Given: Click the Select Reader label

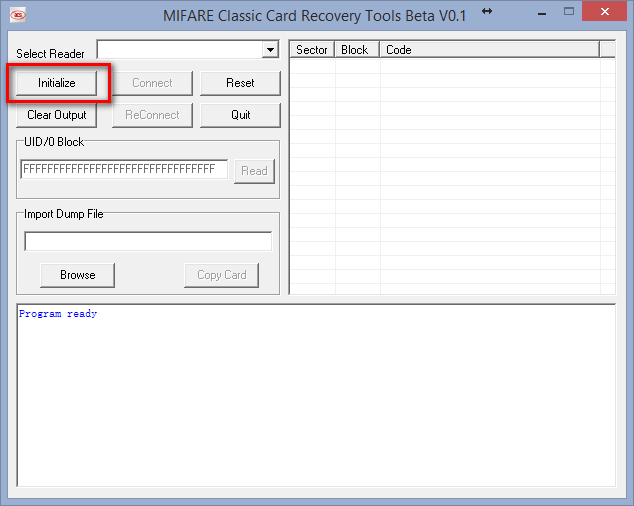Looking at the screenshot, I should pos(50,54).
